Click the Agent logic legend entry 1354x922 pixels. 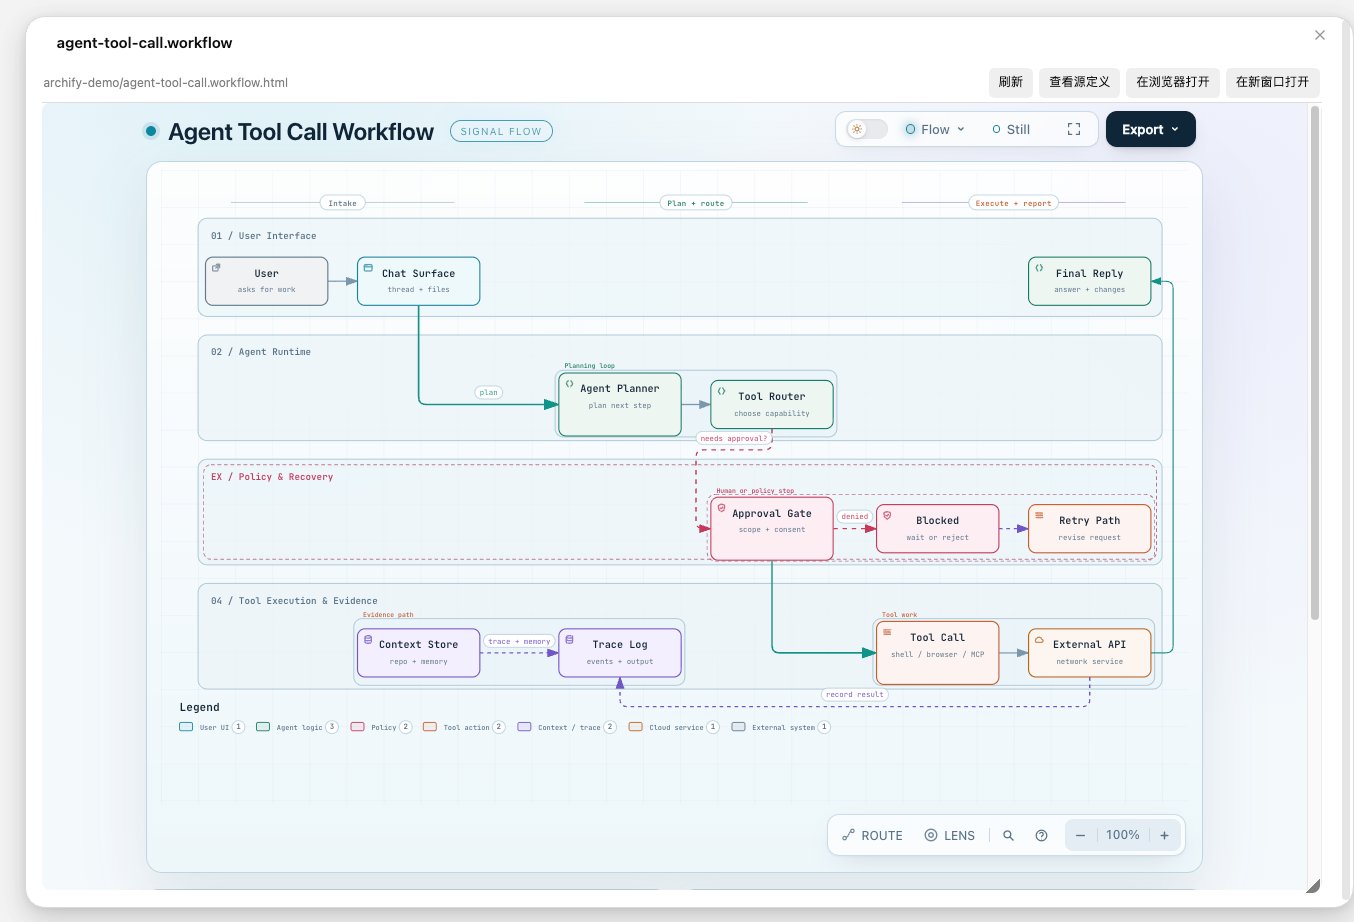297,727
